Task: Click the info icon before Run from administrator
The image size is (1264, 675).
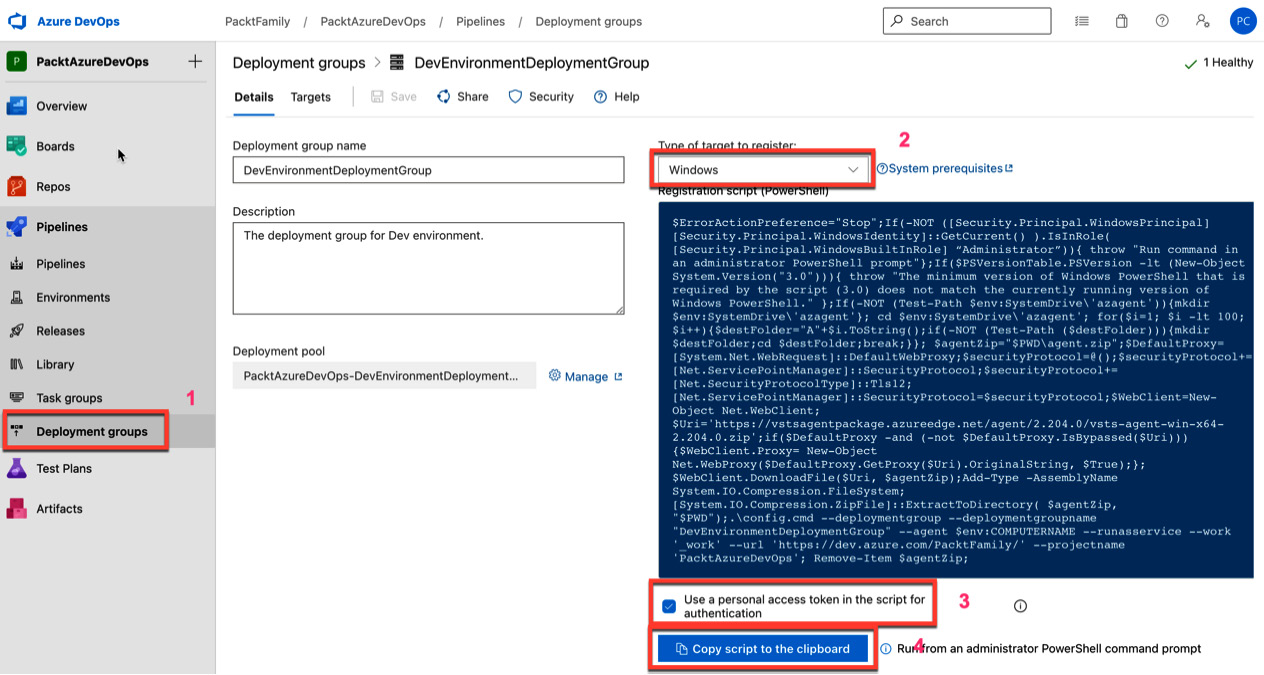Action: click(886, 649)
